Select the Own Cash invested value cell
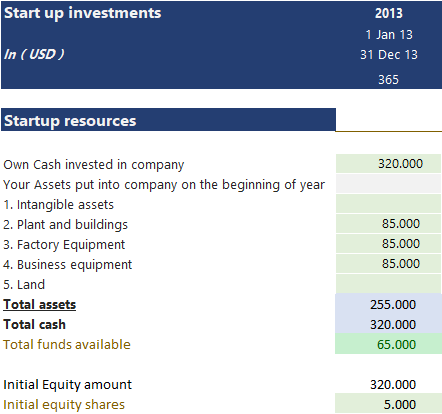442x414 pixels. 388,164
